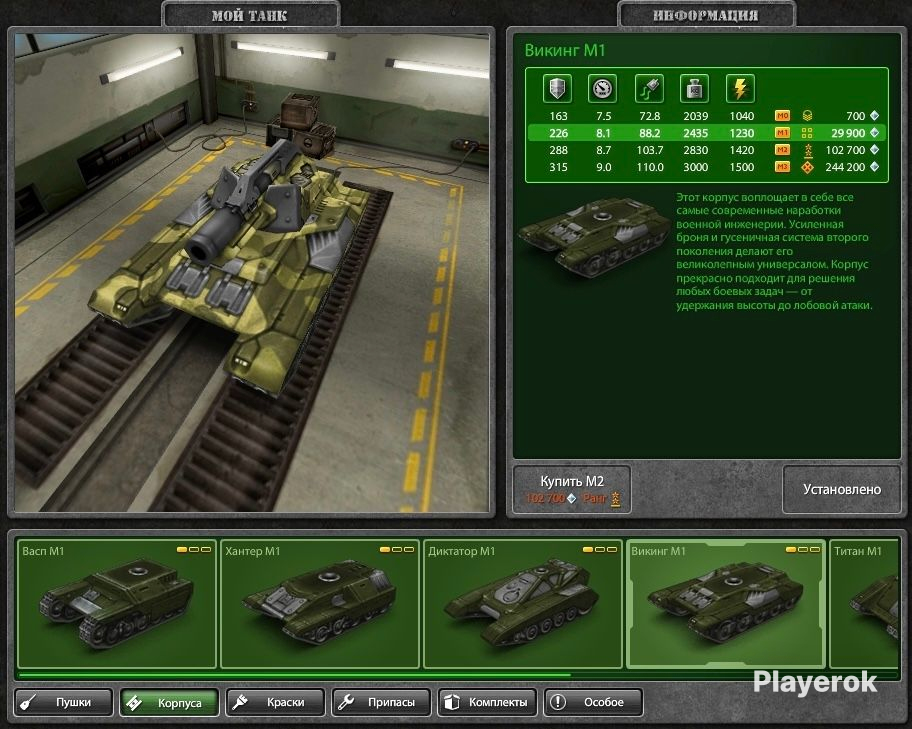912x729 pixels.
Task: Open the Особое (special) category
Action: pos(593,702)
